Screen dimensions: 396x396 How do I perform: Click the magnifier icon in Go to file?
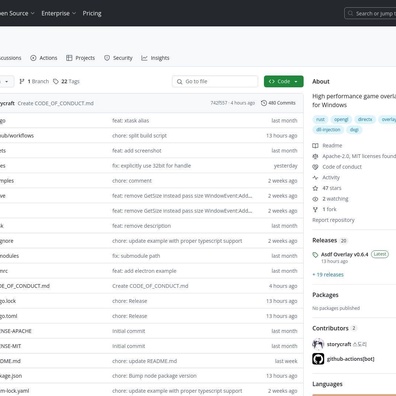pyautogui.click(x=179, y=81)
